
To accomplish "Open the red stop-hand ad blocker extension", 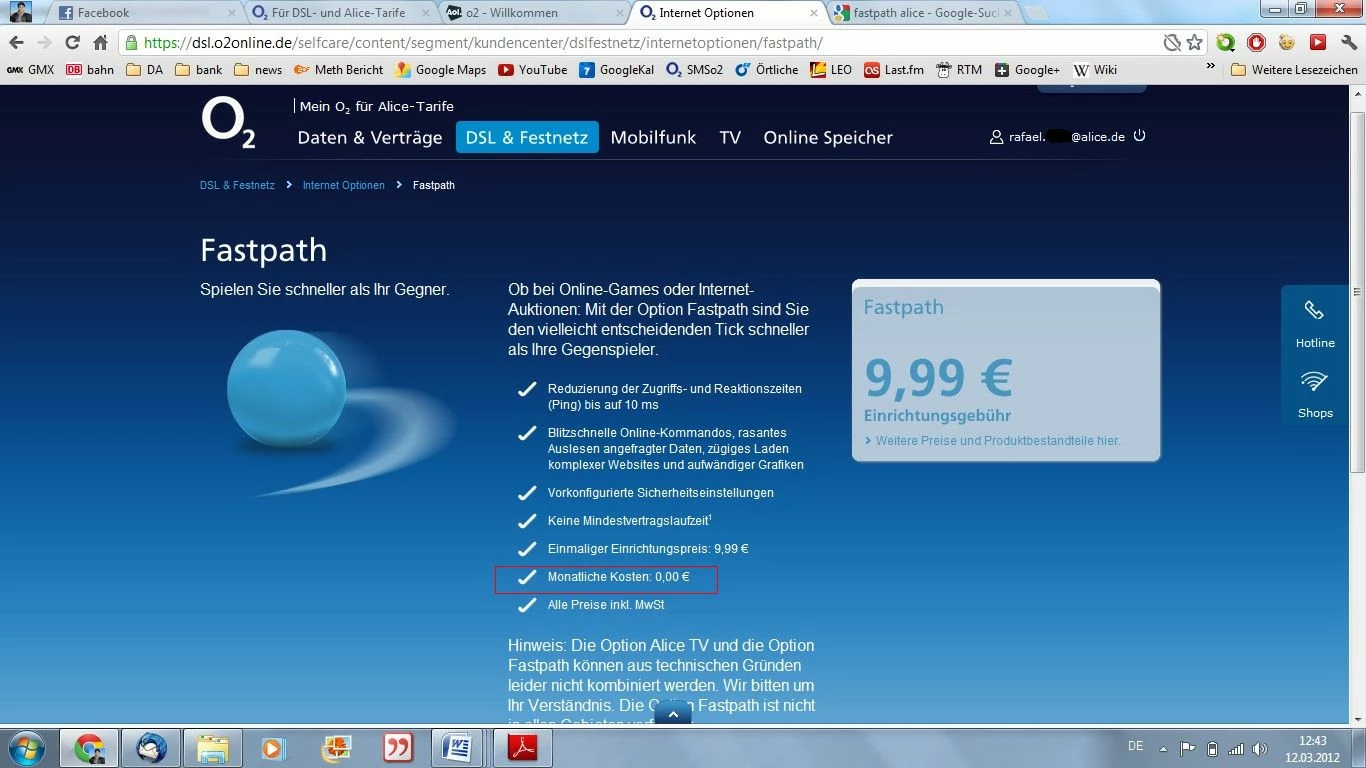I will click(x=1256, y=43).
